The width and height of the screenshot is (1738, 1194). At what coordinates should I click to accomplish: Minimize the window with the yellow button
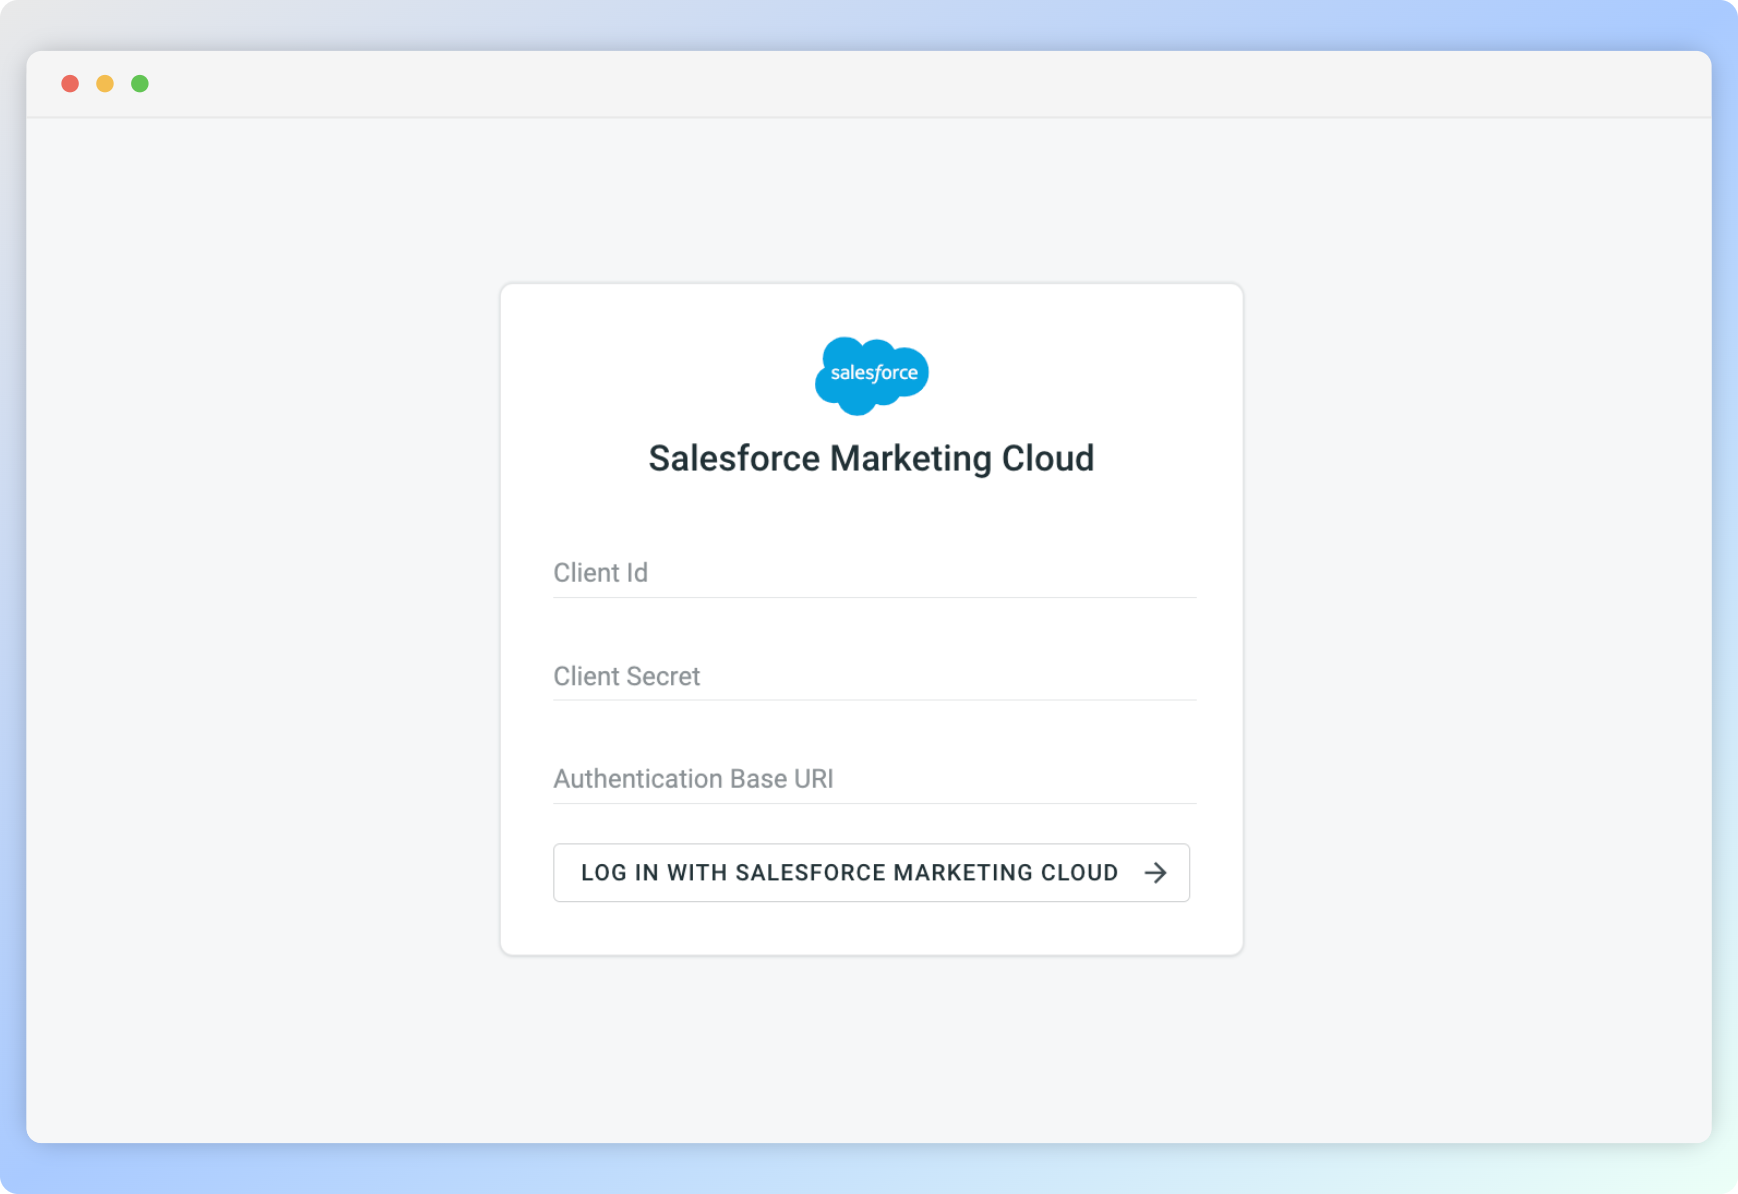click(105, 84)
